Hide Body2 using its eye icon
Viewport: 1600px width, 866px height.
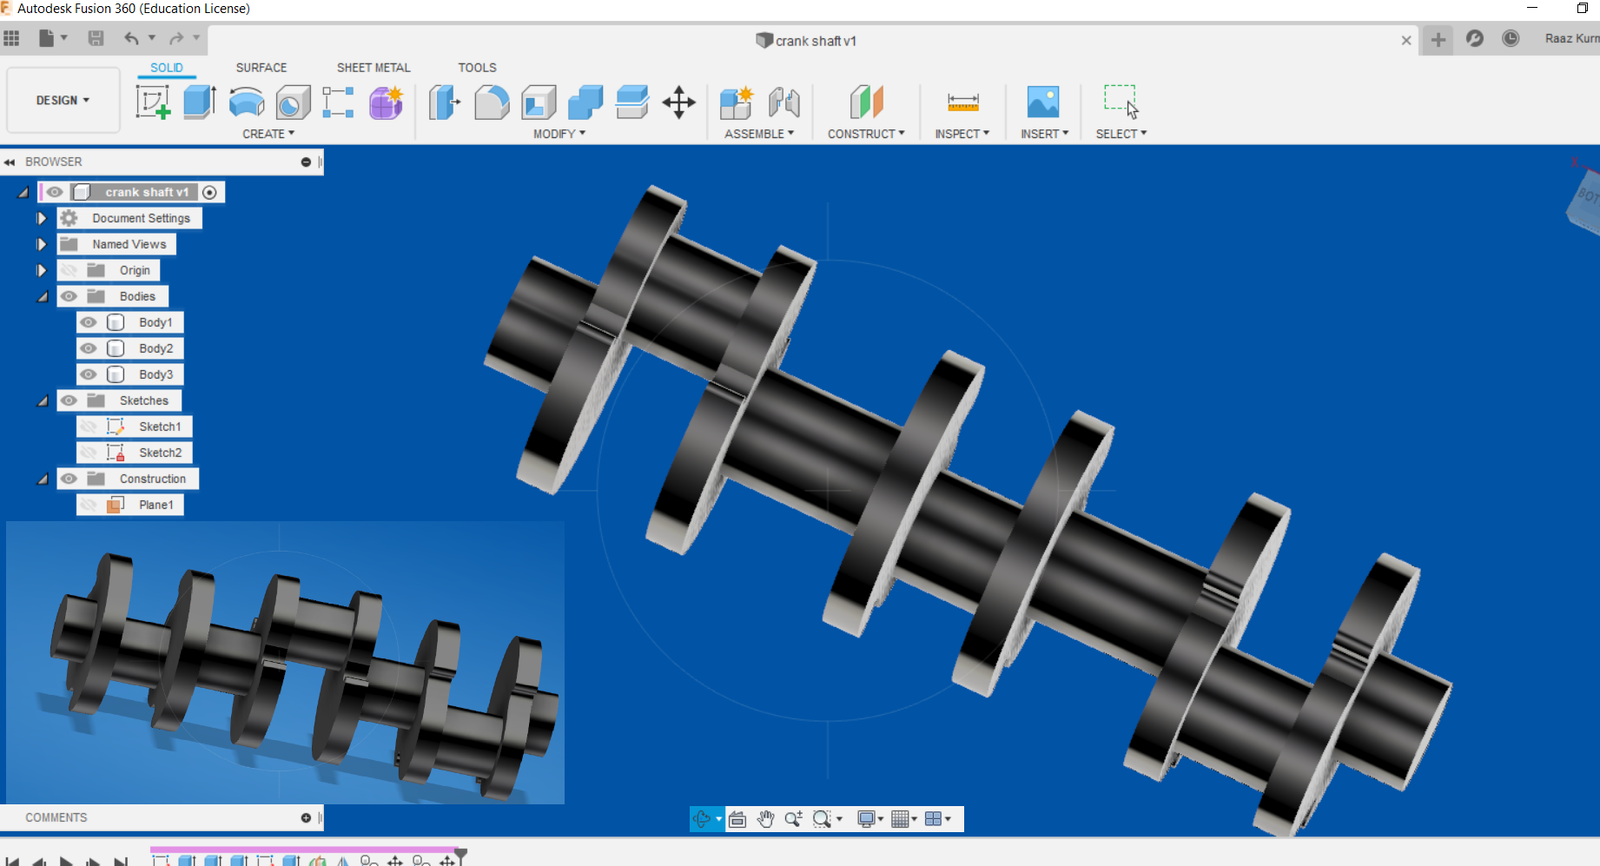[x=89, y=348]
